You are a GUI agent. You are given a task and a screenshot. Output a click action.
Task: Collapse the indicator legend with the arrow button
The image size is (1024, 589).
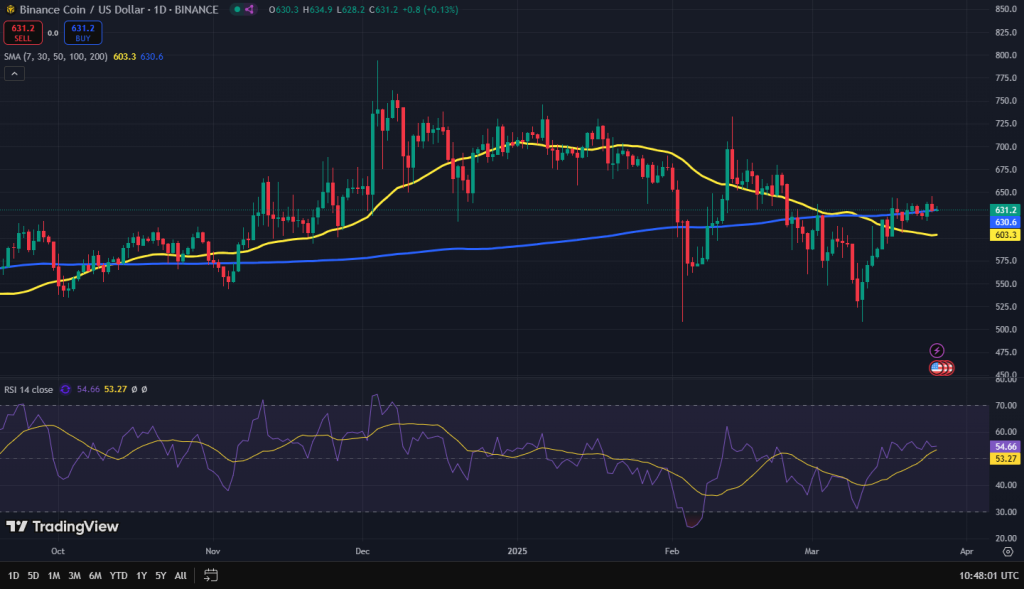coord(14,74)
